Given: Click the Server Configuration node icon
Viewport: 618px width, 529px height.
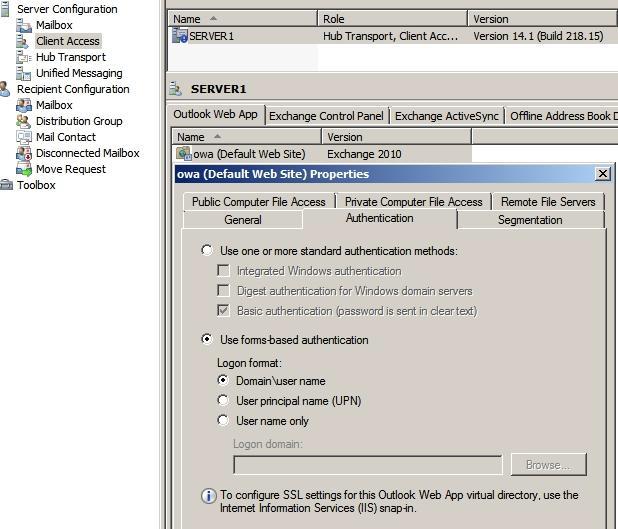Looking at the screenshot, I should coord(5,9).
